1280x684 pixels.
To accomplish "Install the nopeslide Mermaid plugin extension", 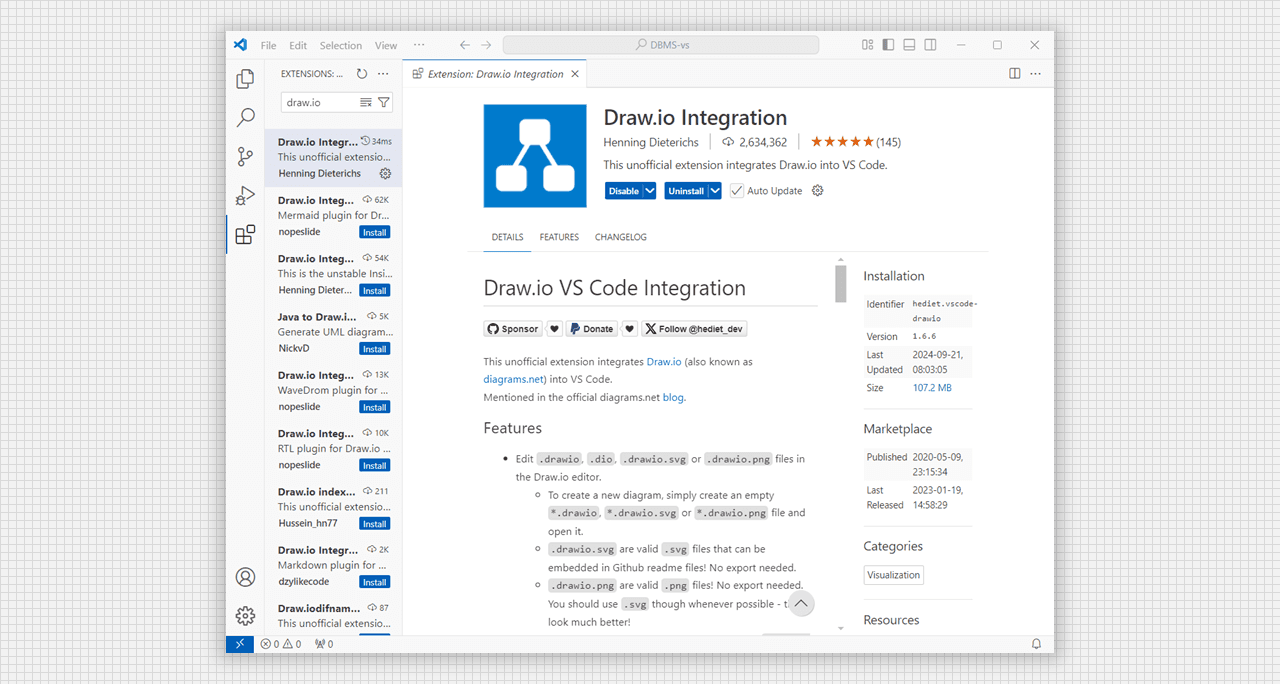I will (x=375, y=232).
